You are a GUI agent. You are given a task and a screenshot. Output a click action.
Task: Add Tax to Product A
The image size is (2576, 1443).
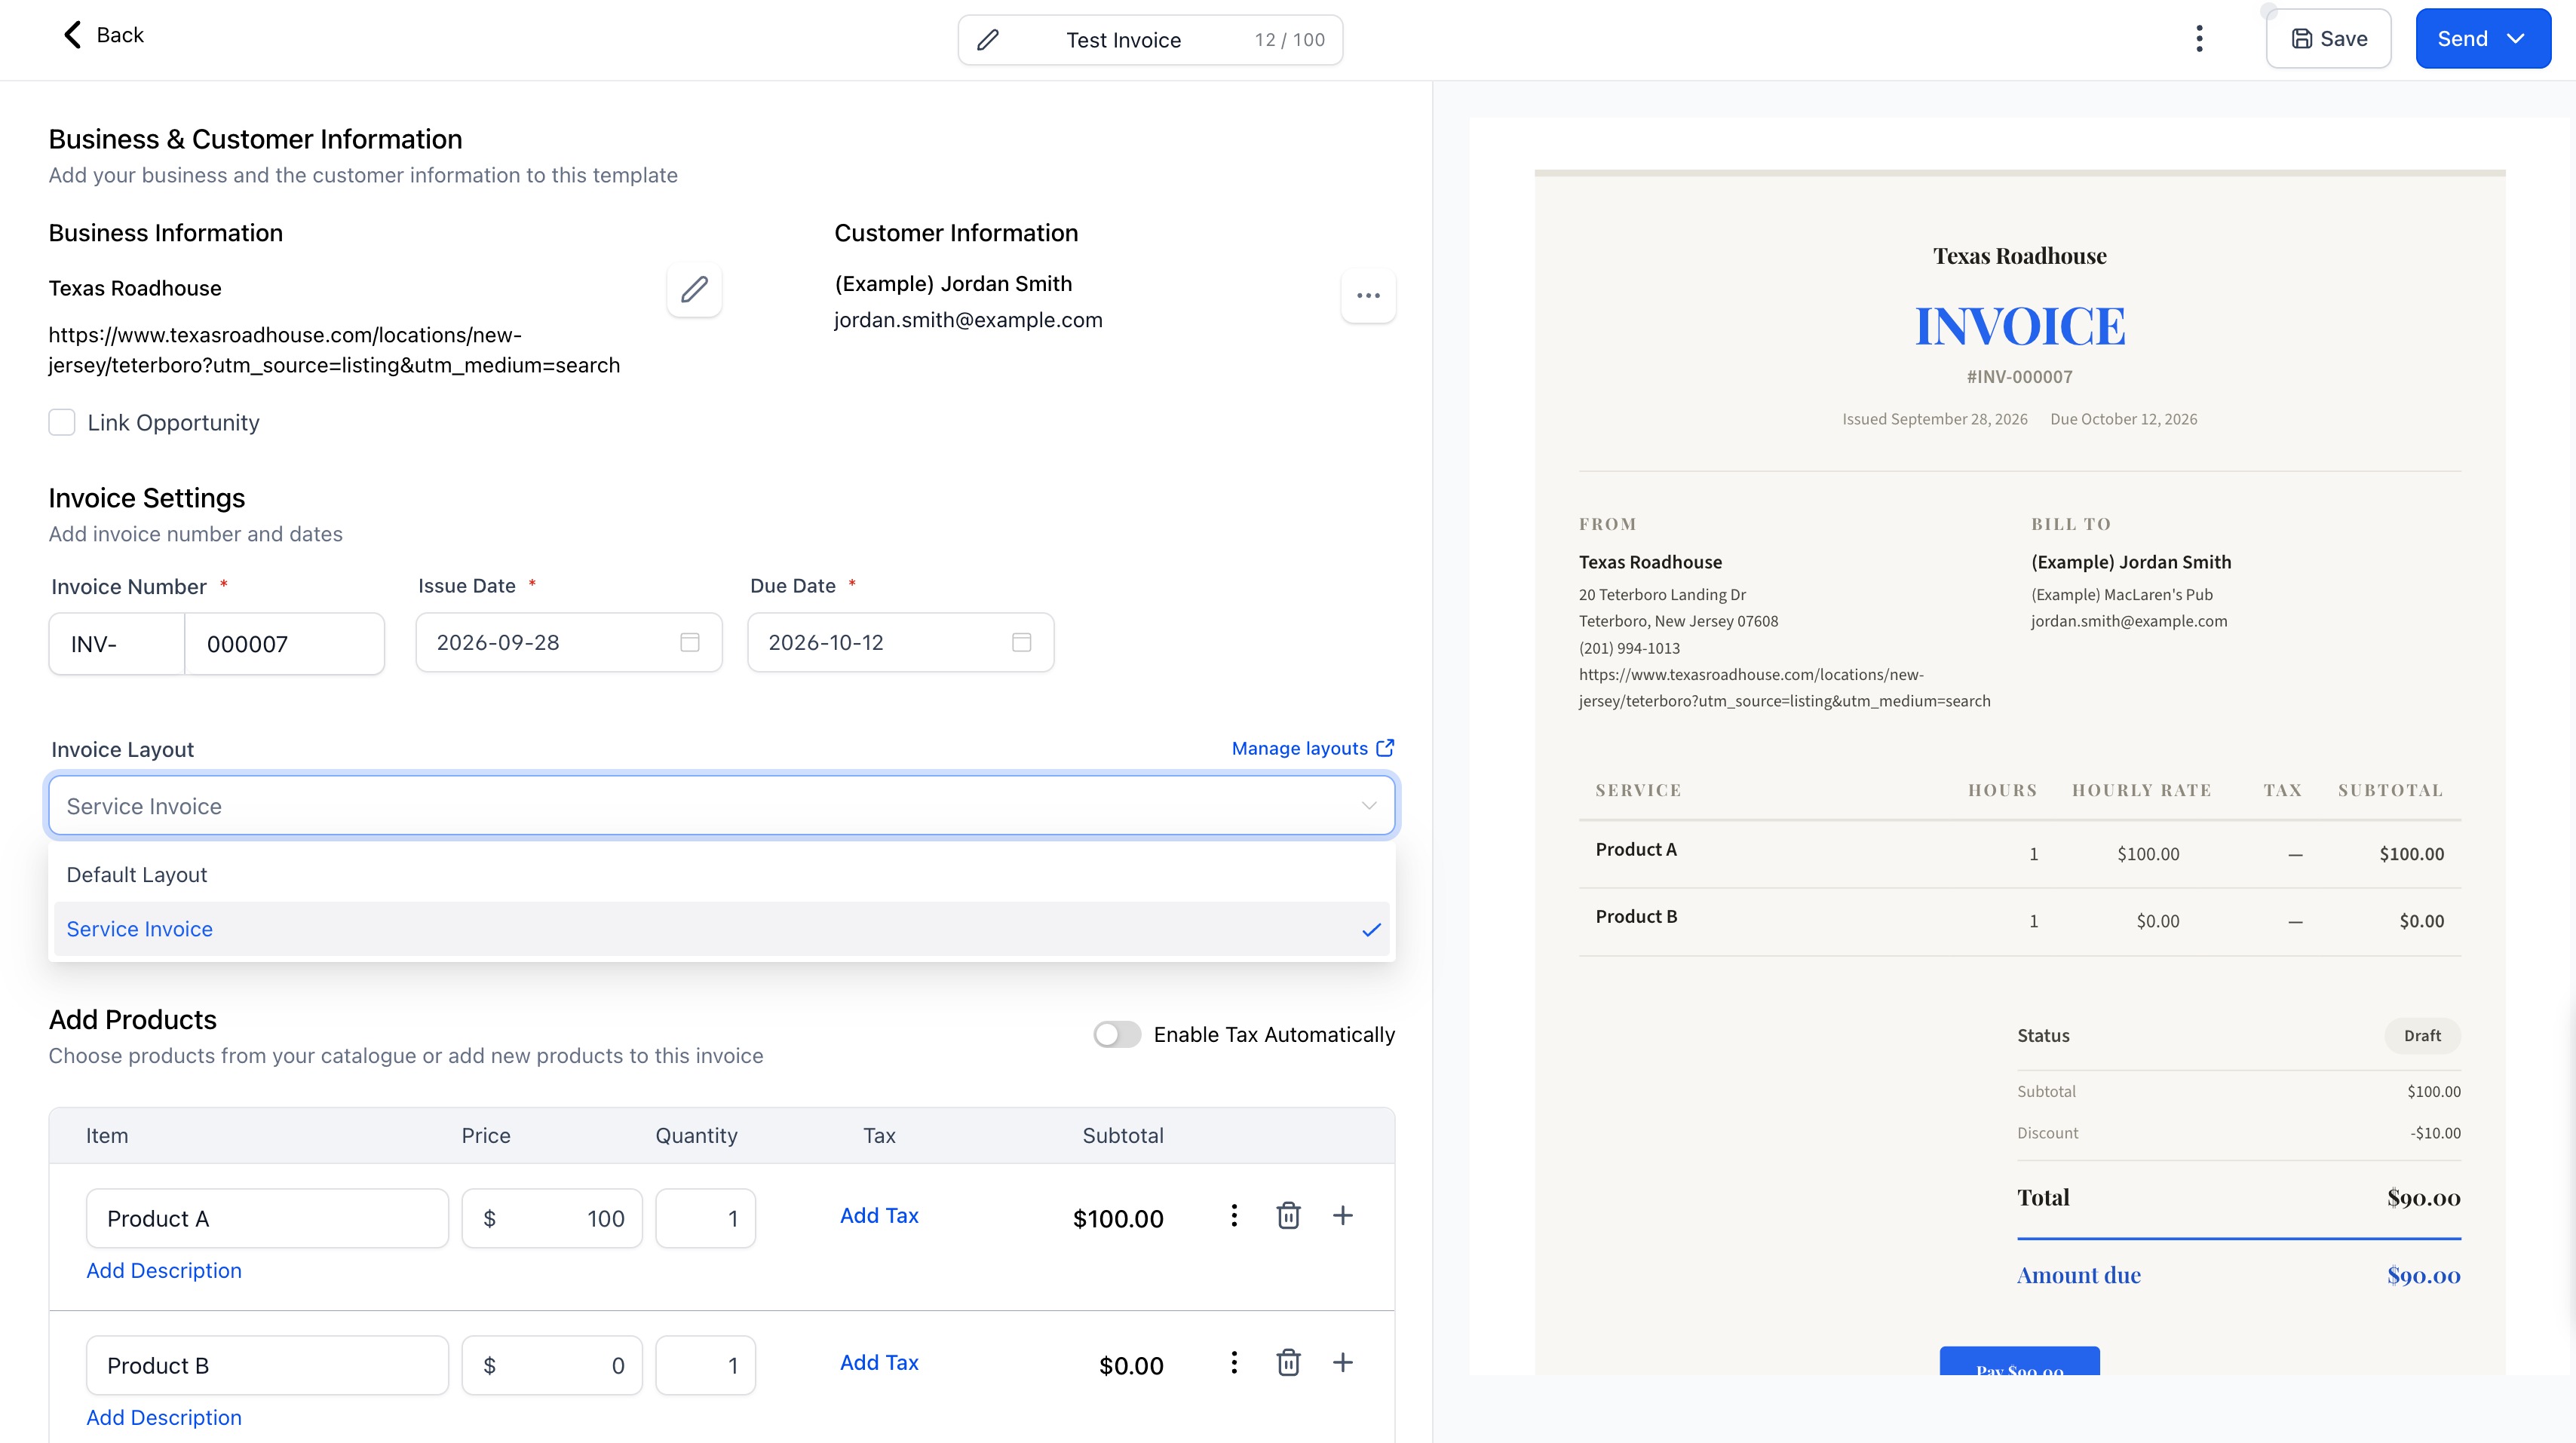[x=879, y=1215]
